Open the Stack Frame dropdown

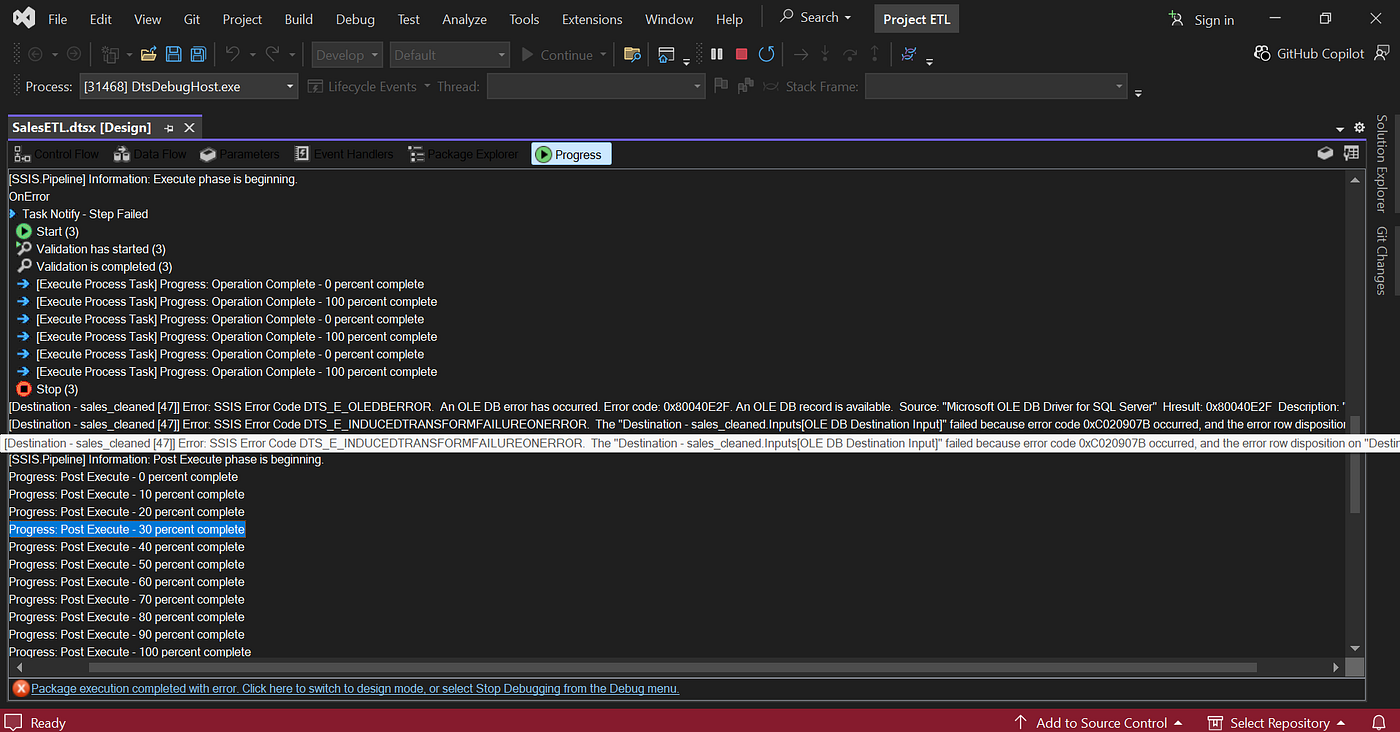pos(997,87)
